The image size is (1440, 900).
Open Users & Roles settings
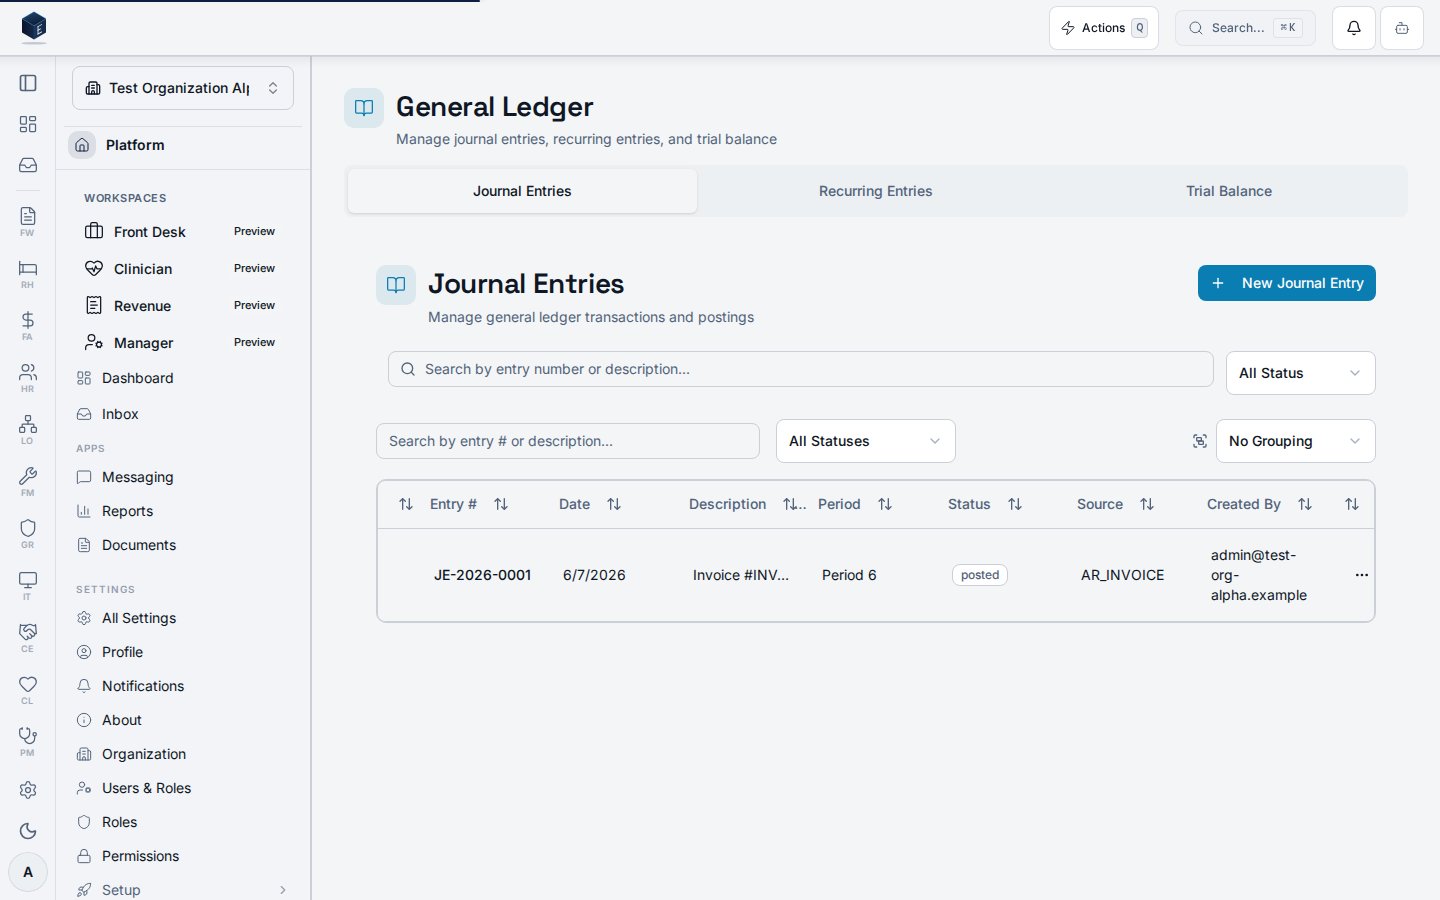[183, 788]
